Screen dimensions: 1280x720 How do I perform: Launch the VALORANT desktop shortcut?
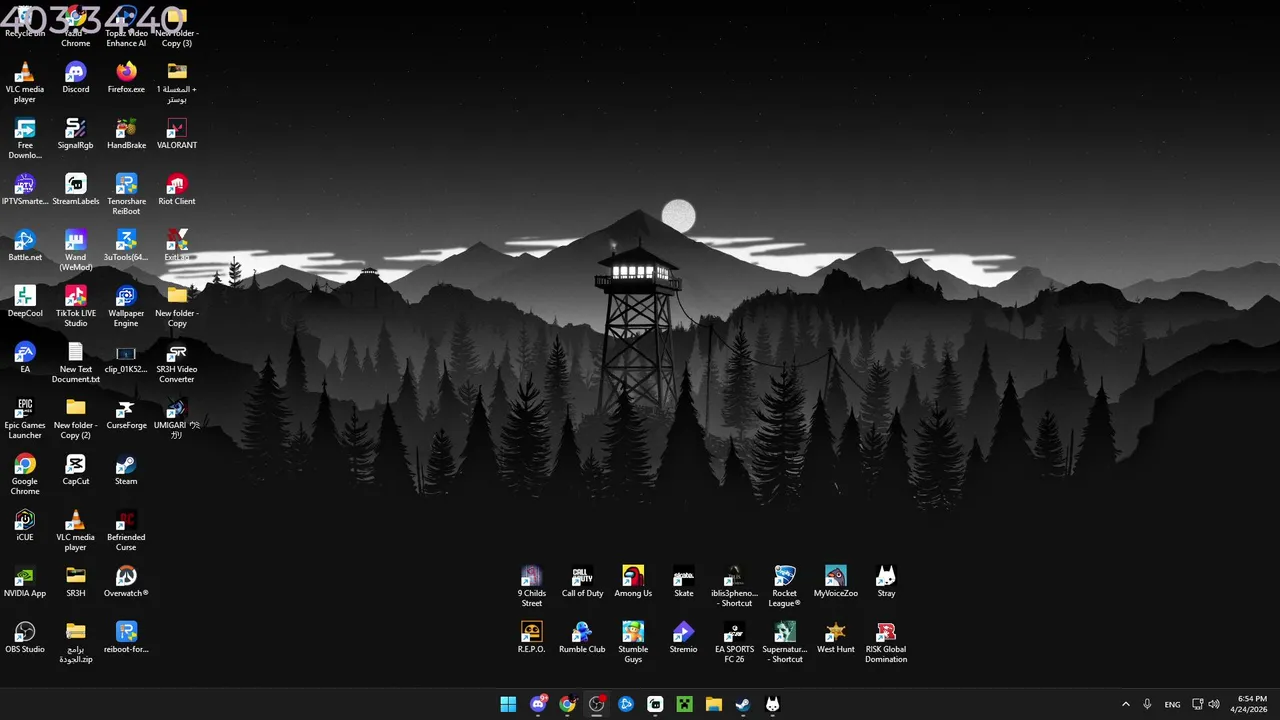click(177, 134)
